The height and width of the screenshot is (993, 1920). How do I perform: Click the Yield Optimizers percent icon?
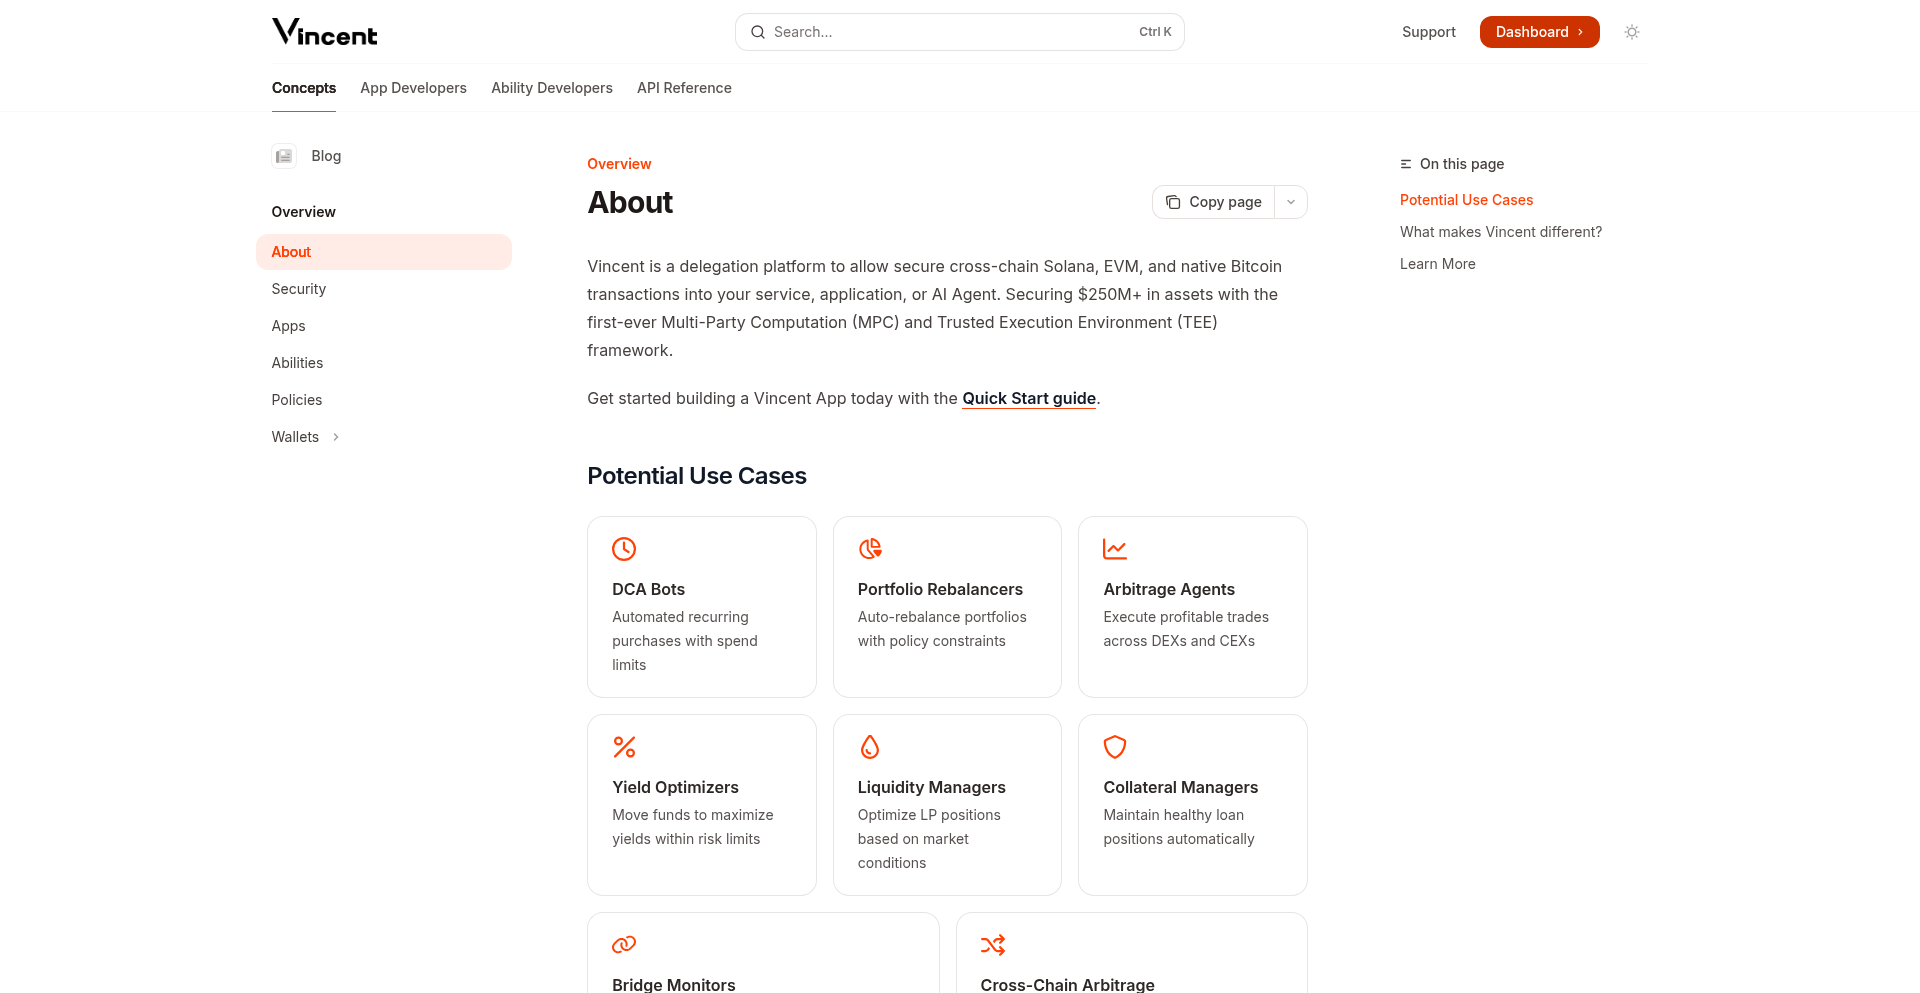624,747
